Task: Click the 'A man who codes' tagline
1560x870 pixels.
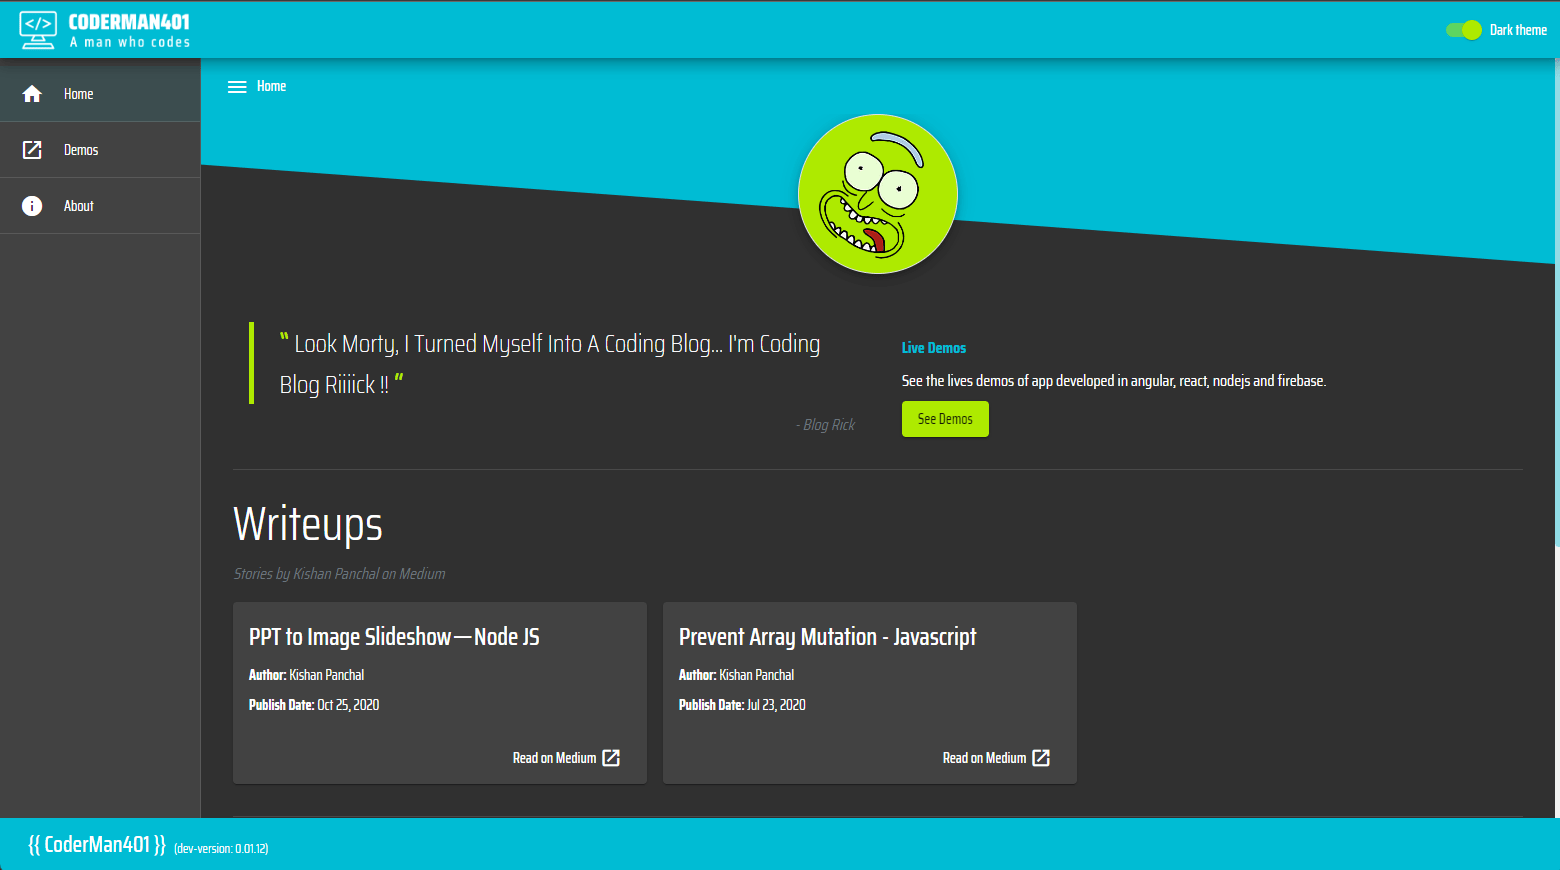Action: [130, 42]
